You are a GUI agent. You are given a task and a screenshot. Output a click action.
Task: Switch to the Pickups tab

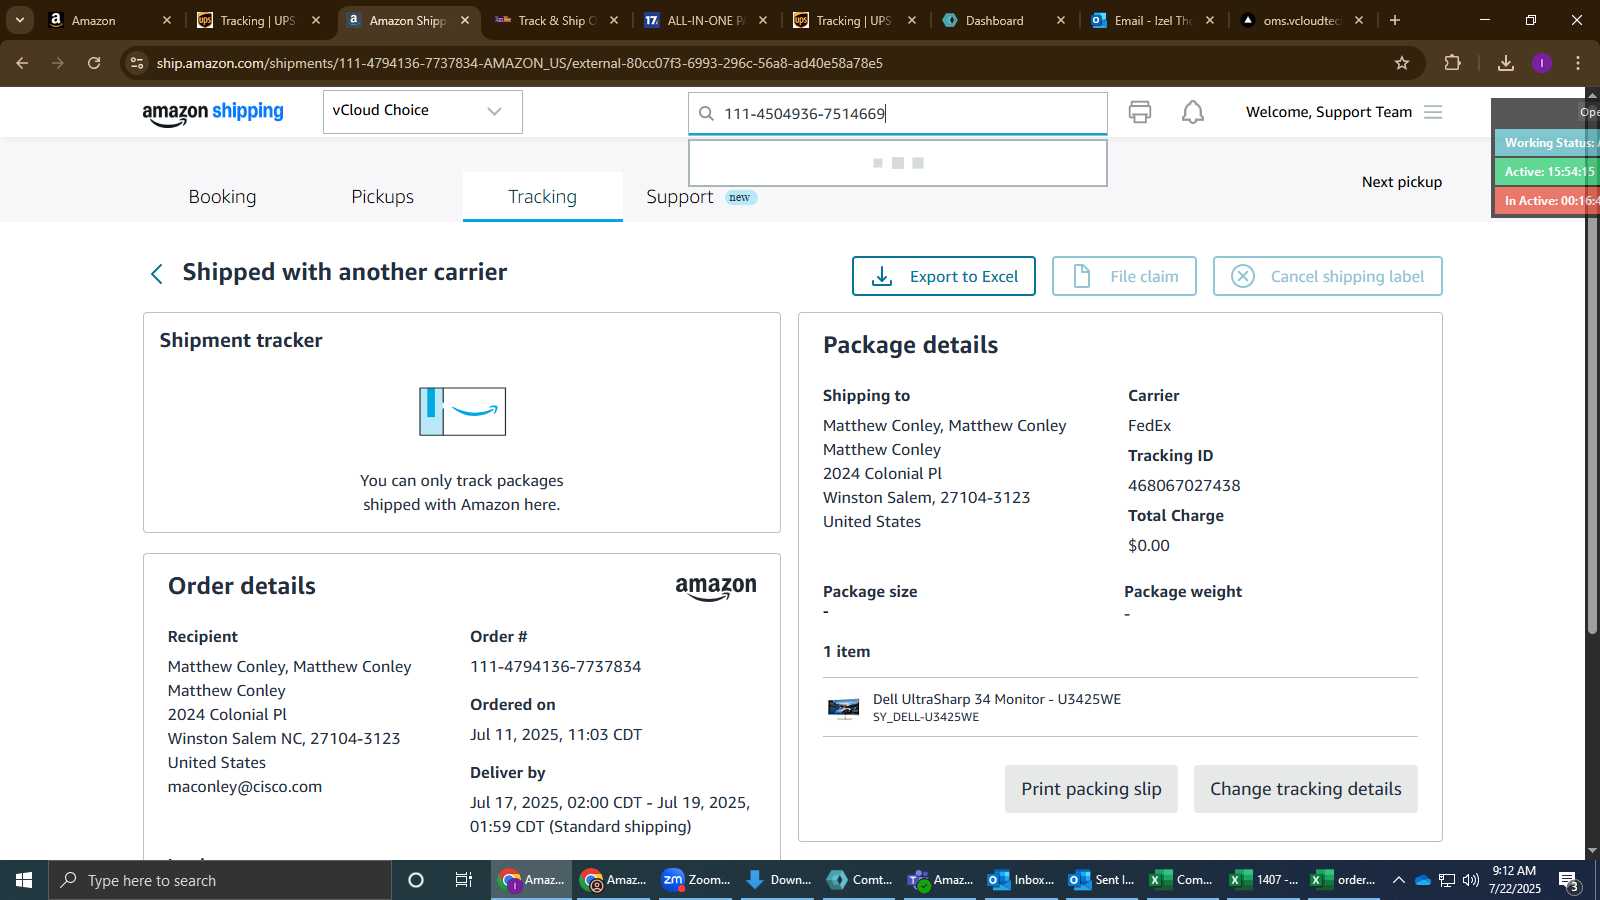click(x=382, y=197)
